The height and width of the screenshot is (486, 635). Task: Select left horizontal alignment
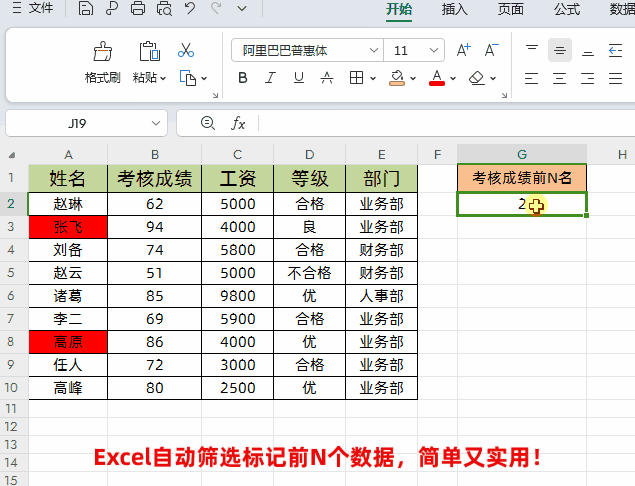532,78
